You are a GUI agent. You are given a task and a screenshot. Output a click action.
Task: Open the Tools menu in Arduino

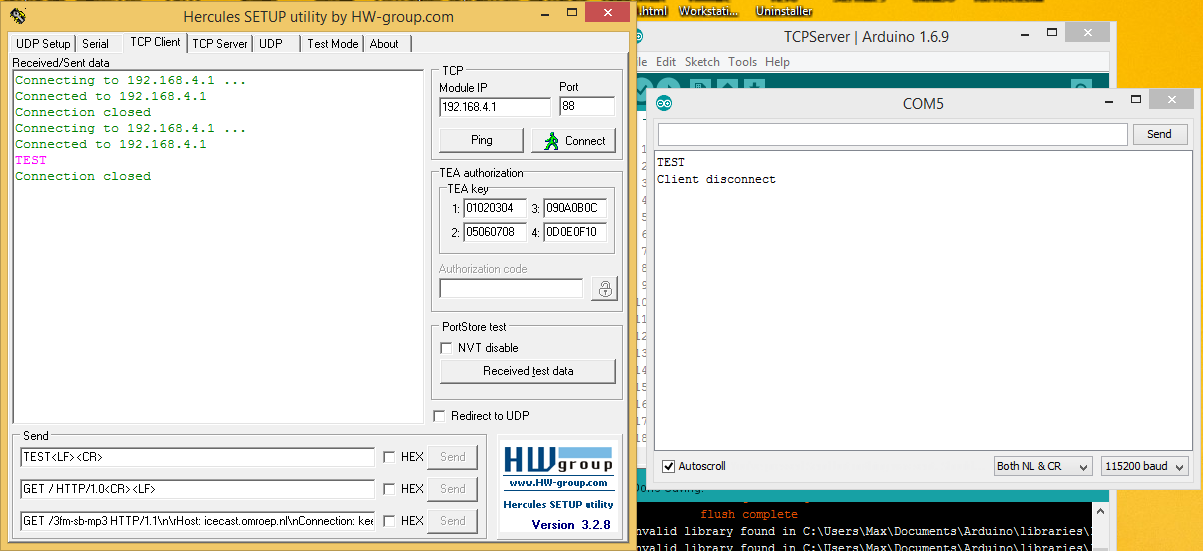click(x=743, y=62)
